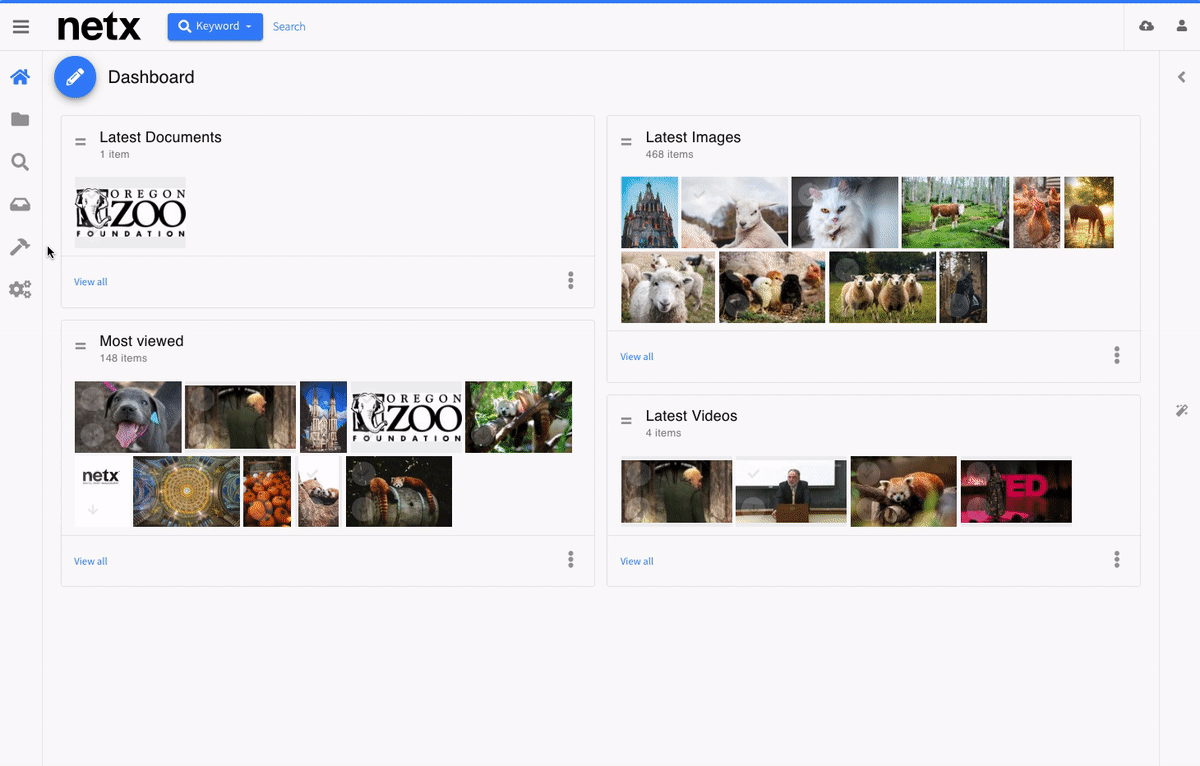Open Latest Images three-dot options menu
1200x766 pixels.
tap(1117, 355)
